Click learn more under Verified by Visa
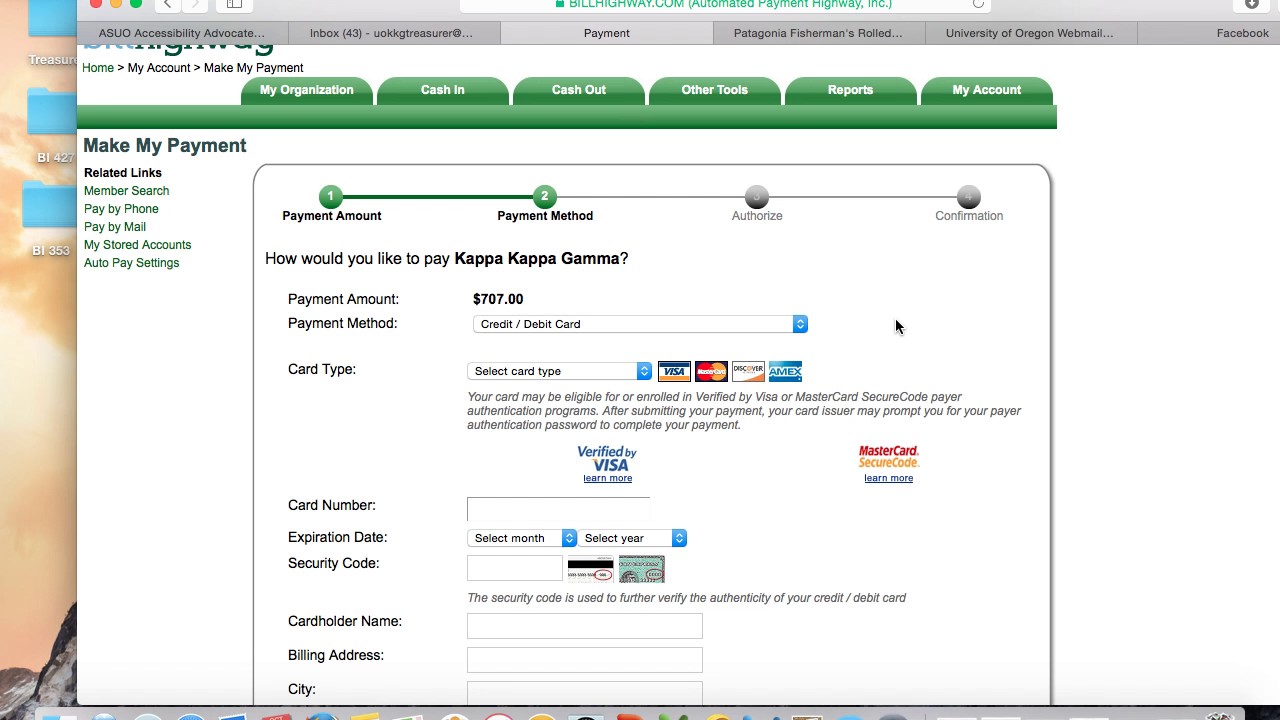 click(x=607, y=478)
